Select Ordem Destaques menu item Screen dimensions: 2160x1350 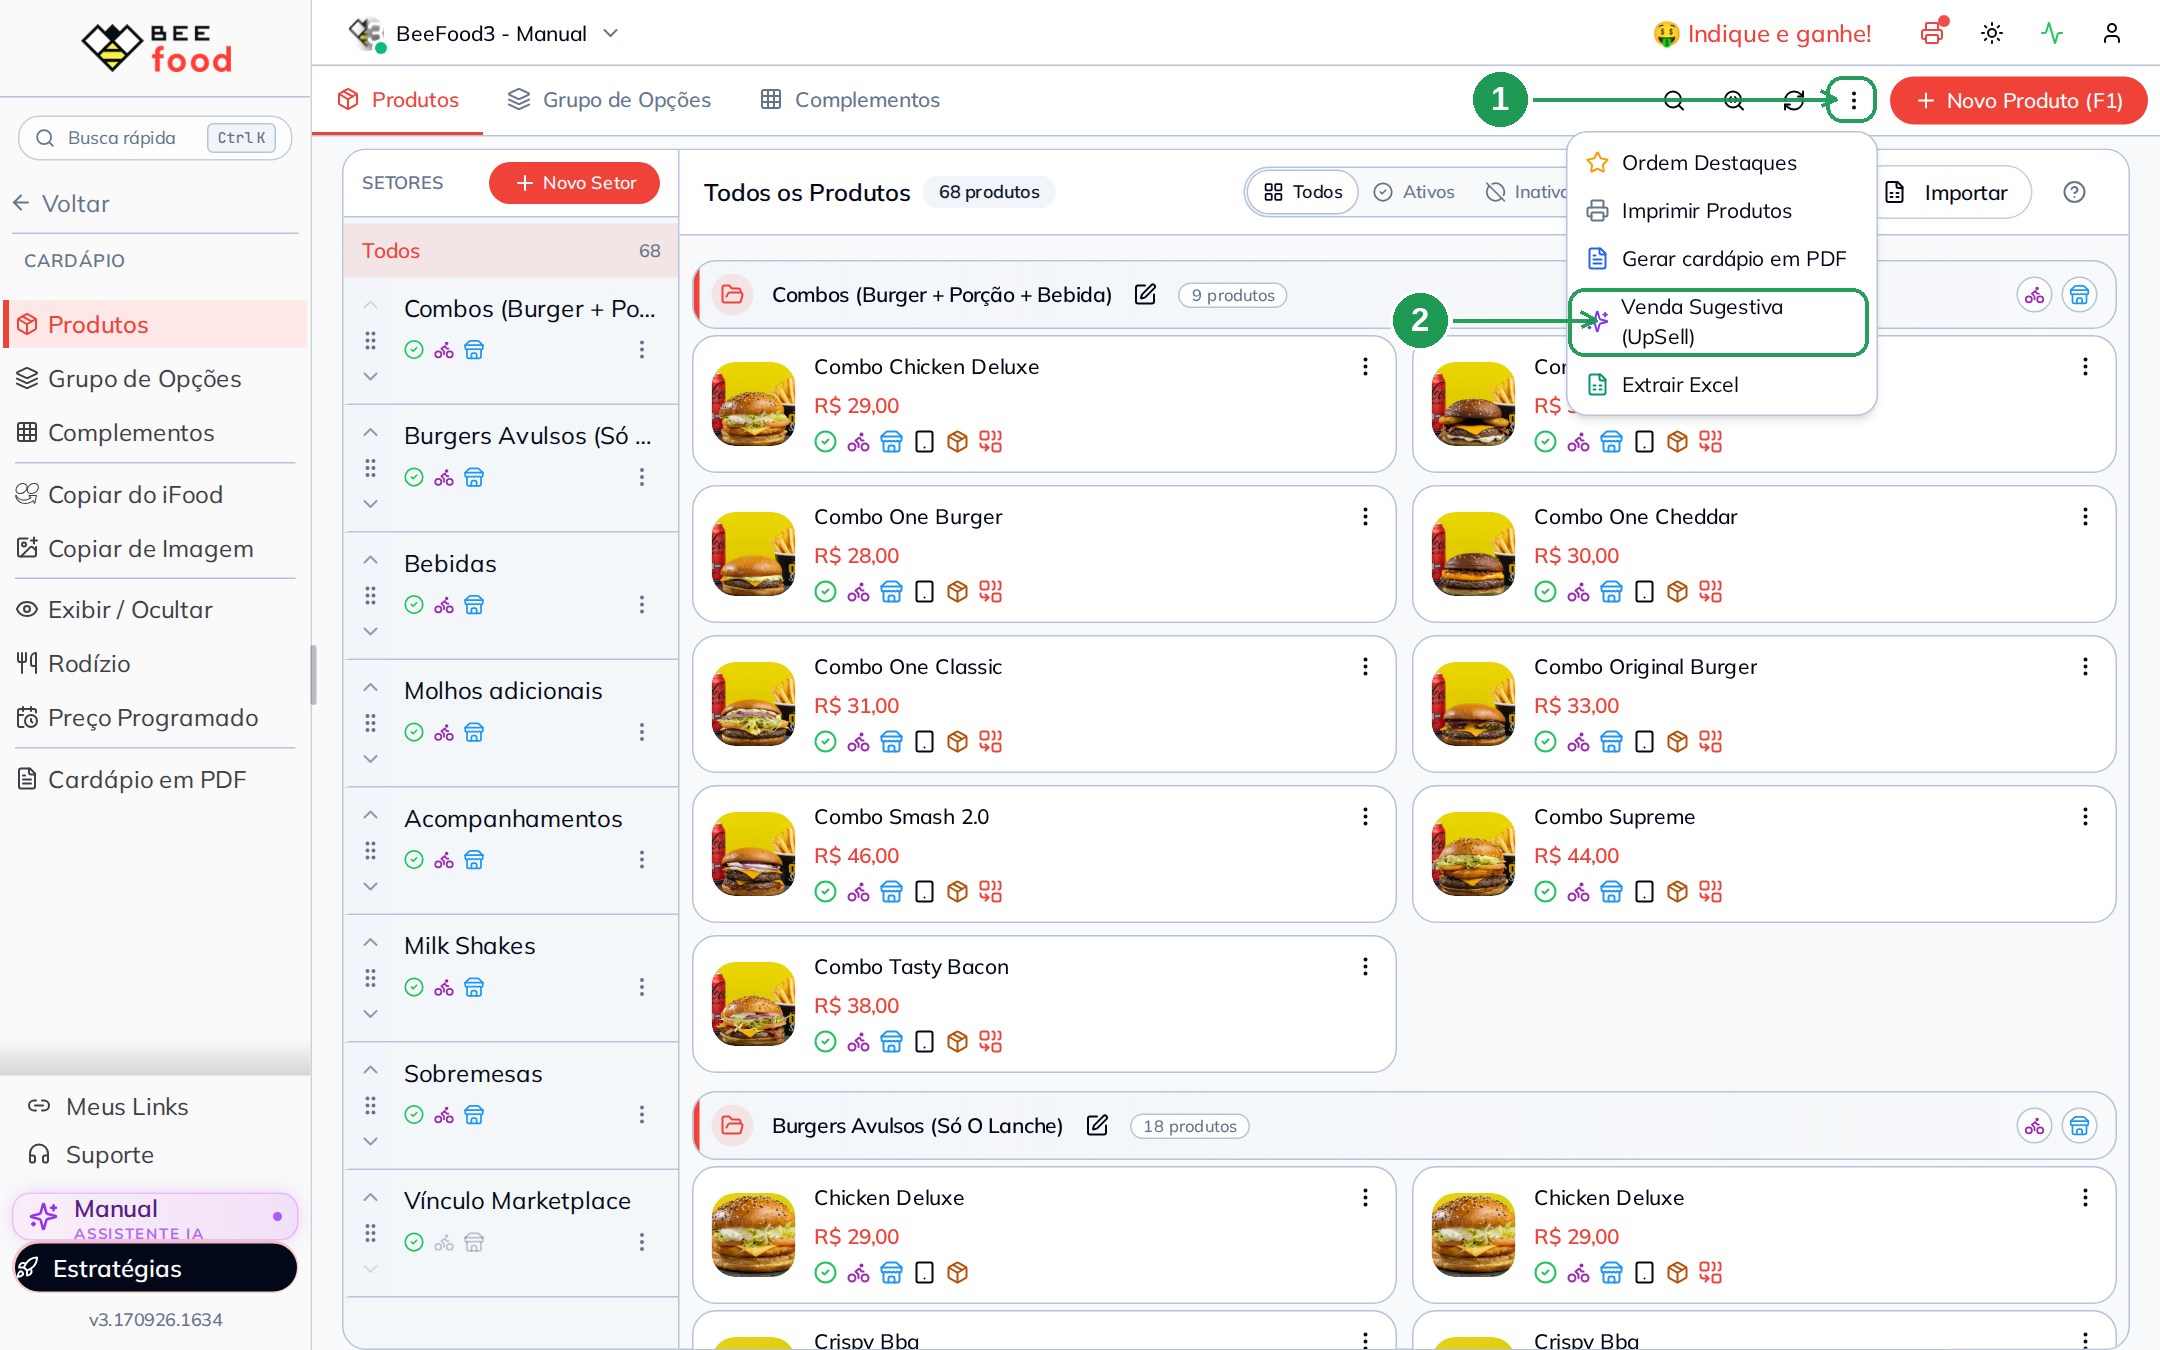1721,163
